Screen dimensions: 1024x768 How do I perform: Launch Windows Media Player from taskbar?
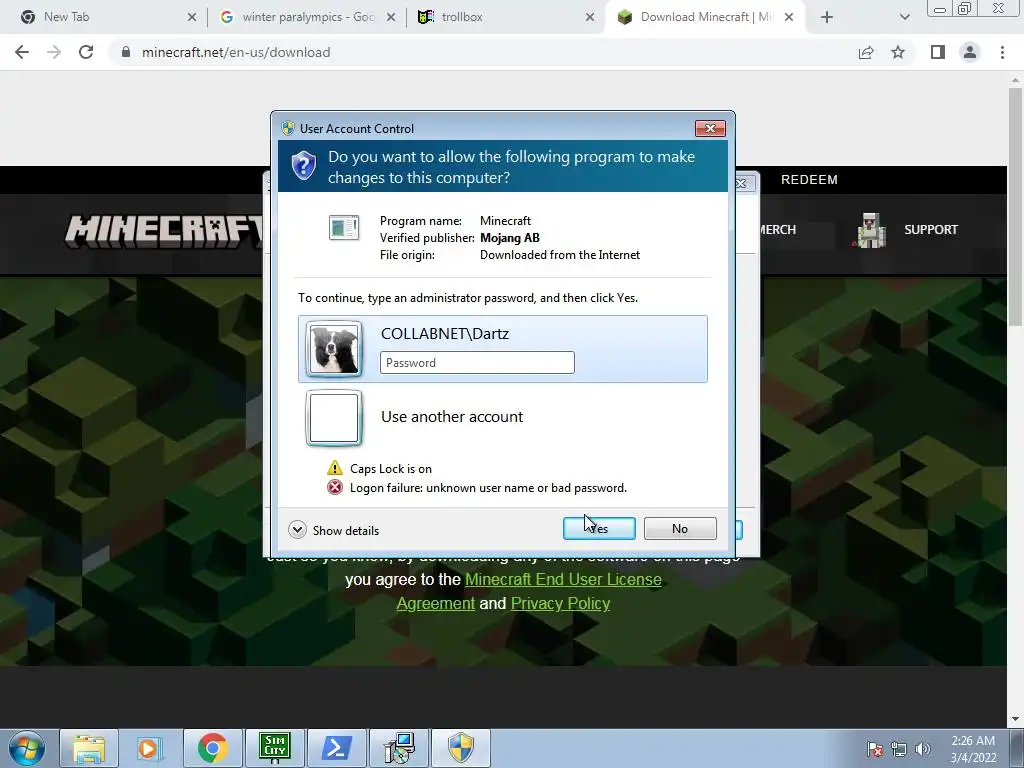(150, 748)
